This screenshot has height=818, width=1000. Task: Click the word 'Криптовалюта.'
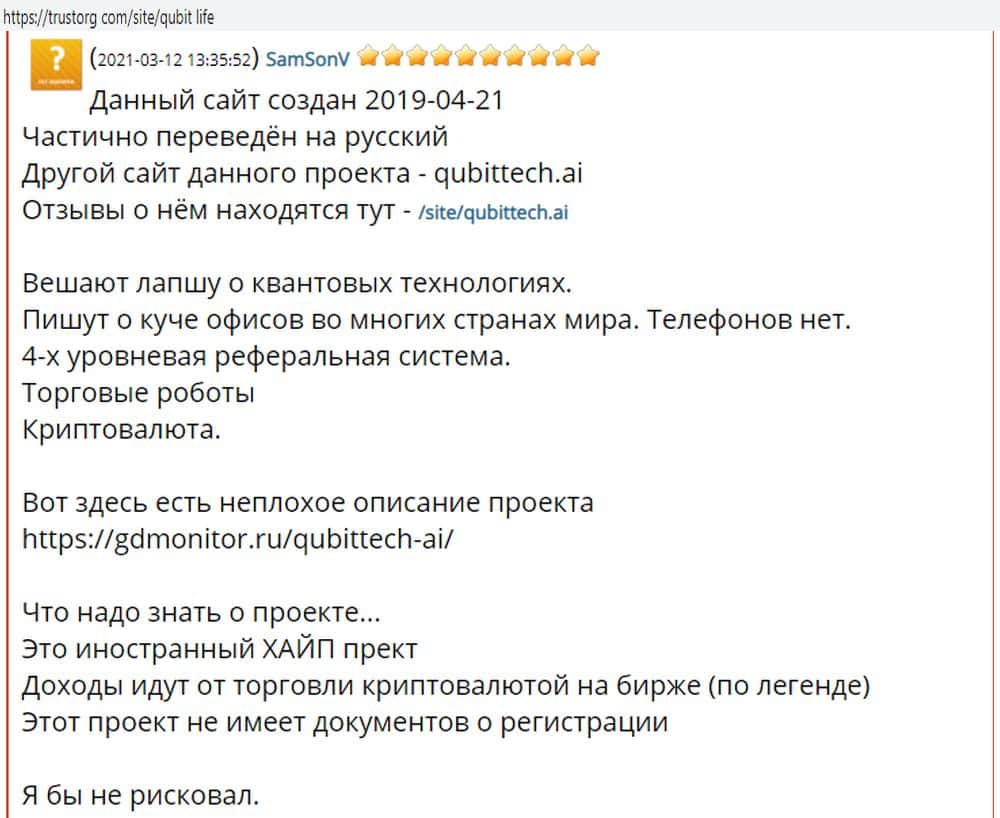[x=121, y=430]
